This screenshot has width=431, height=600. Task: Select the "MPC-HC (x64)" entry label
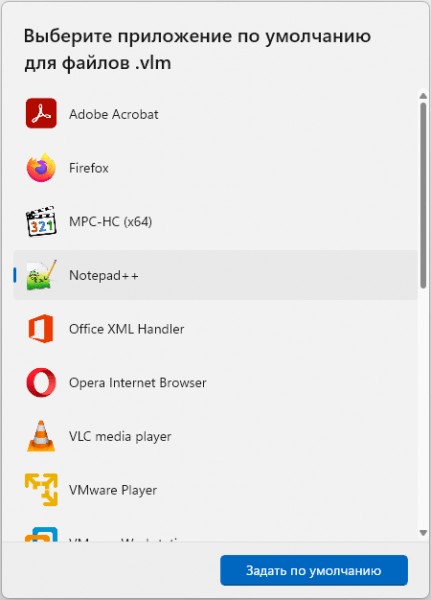111,222
